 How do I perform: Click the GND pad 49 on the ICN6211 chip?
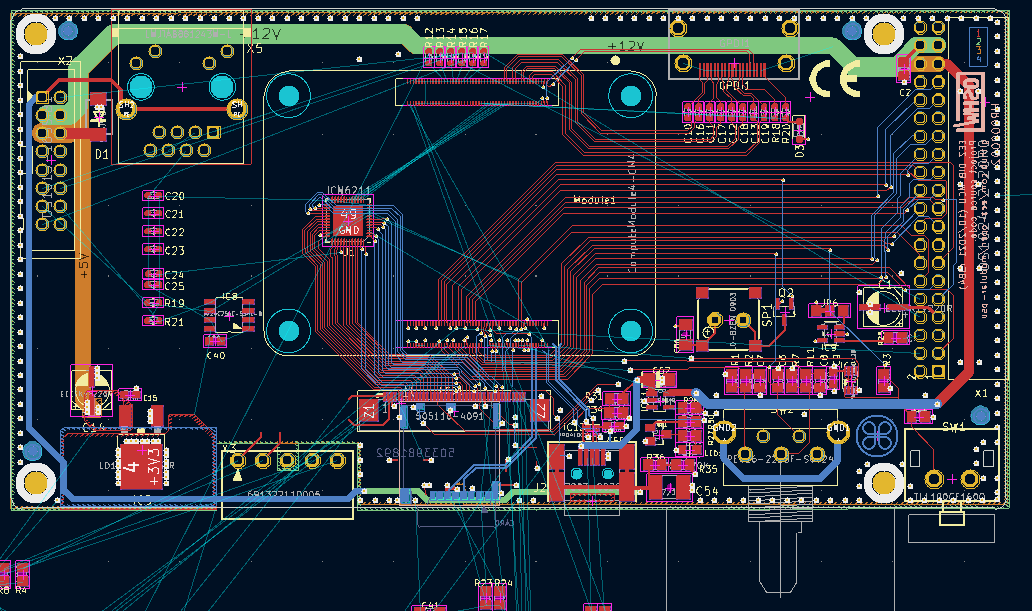pos(348,222)
